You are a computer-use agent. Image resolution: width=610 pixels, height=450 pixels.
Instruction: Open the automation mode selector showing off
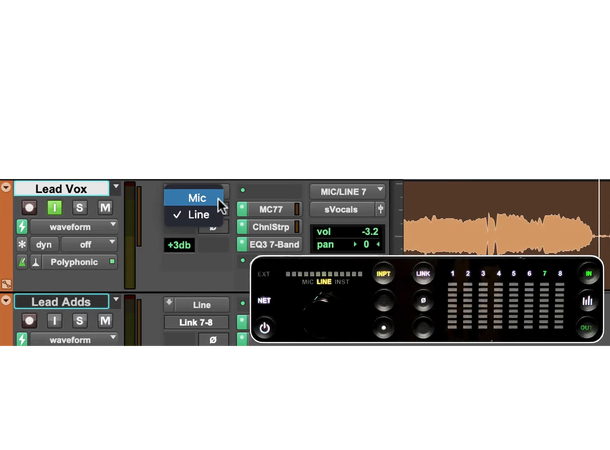tap(89, 244)
